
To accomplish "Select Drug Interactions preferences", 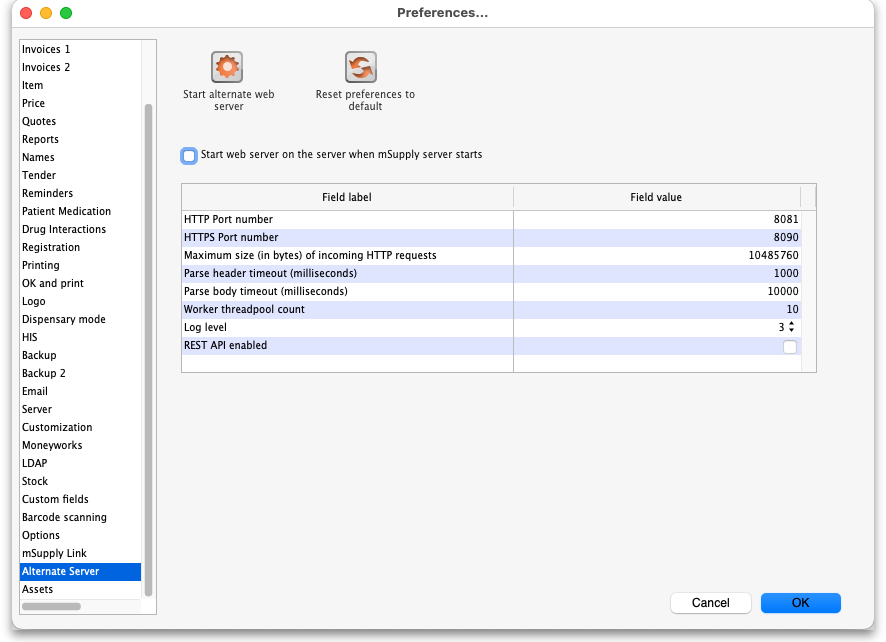I will (64, 229).
